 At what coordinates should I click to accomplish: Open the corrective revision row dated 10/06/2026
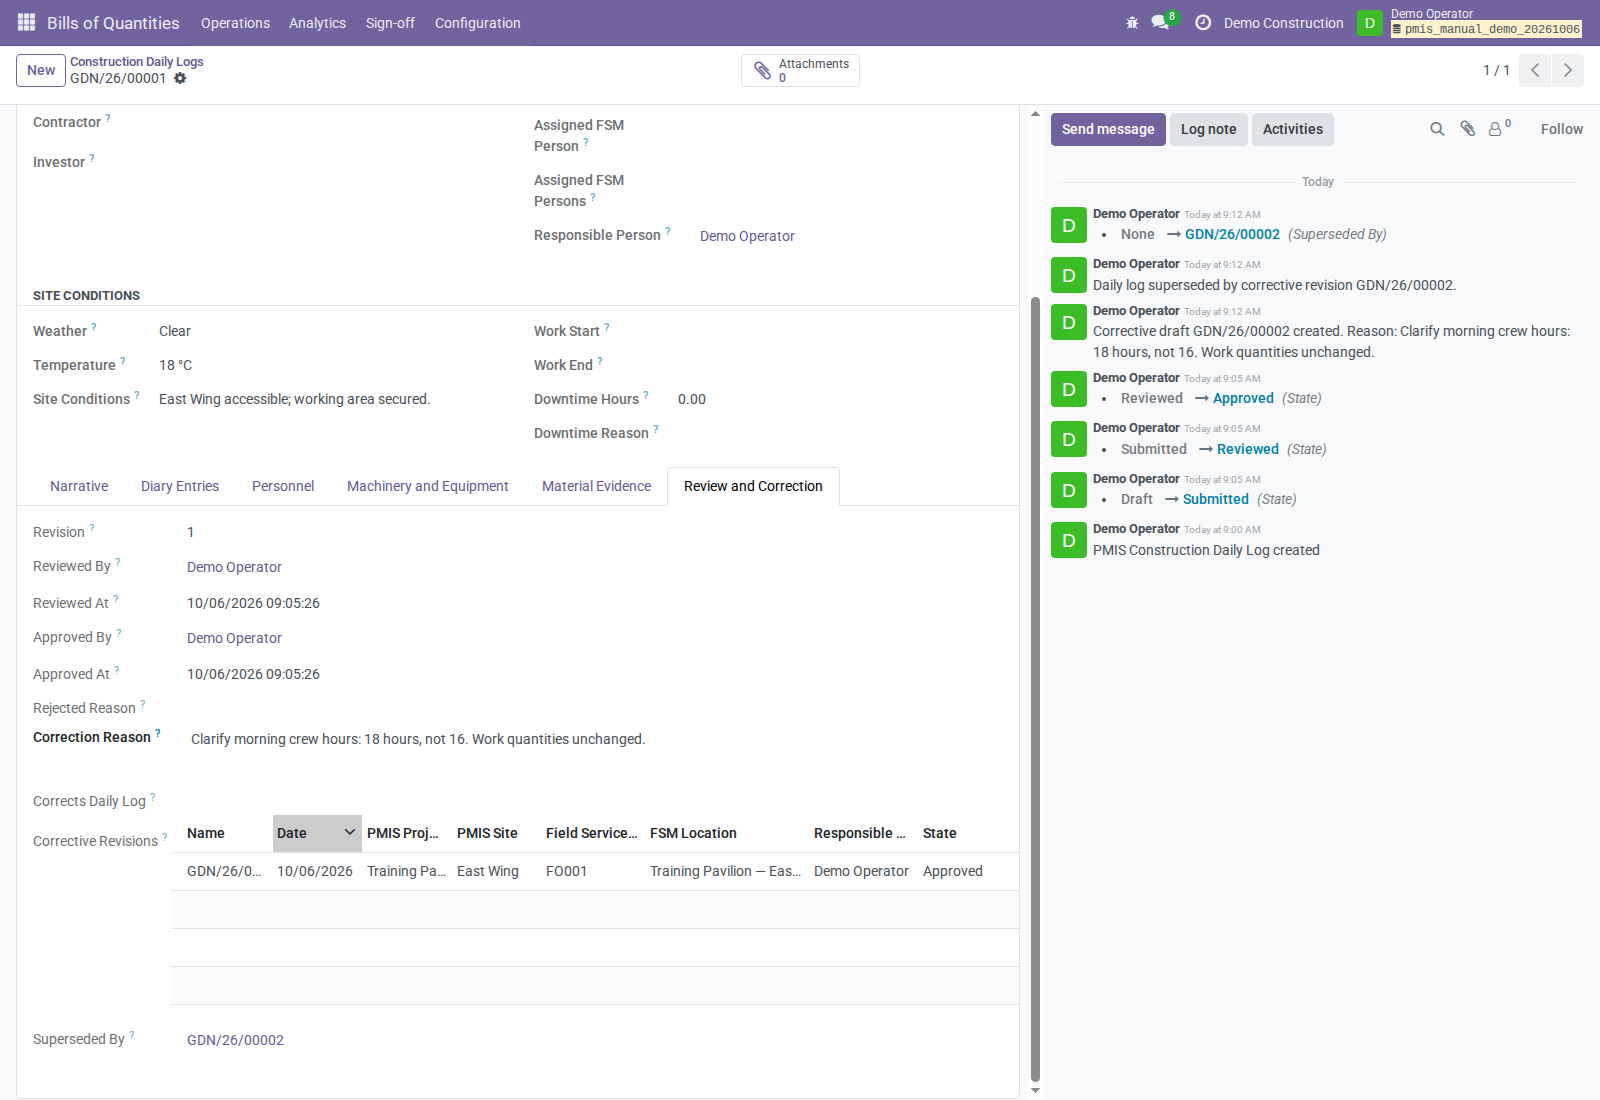[595, 871]
